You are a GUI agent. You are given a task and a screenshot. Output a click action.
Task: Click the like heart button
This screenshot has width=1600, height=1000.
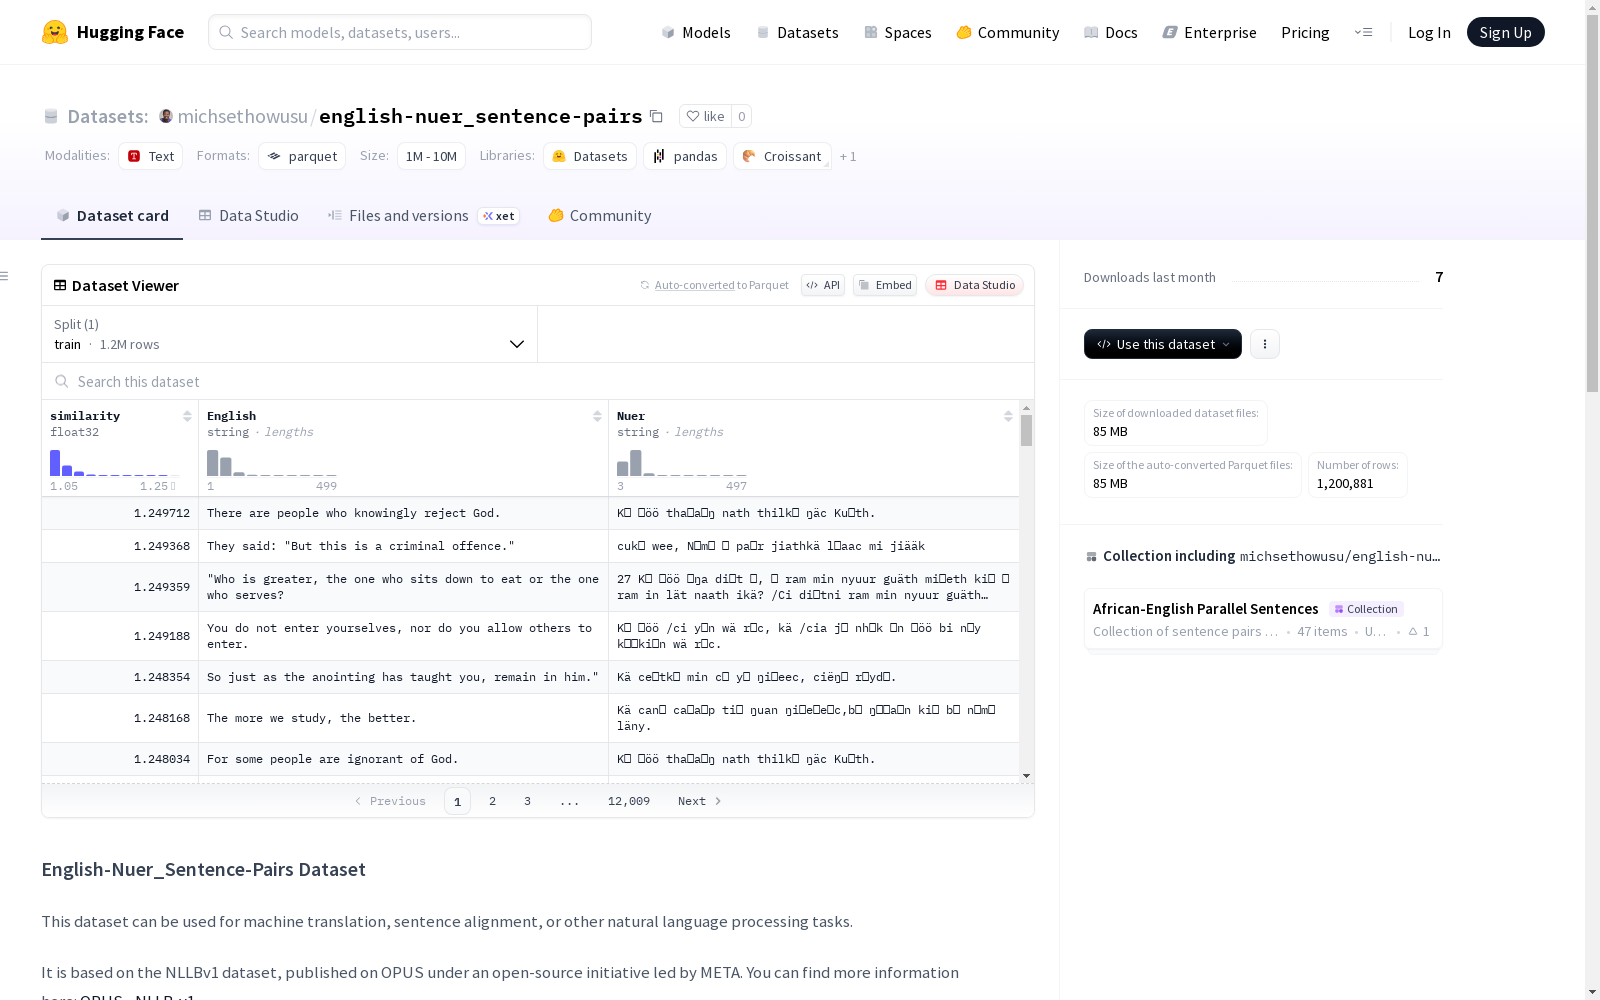[705, 116]
